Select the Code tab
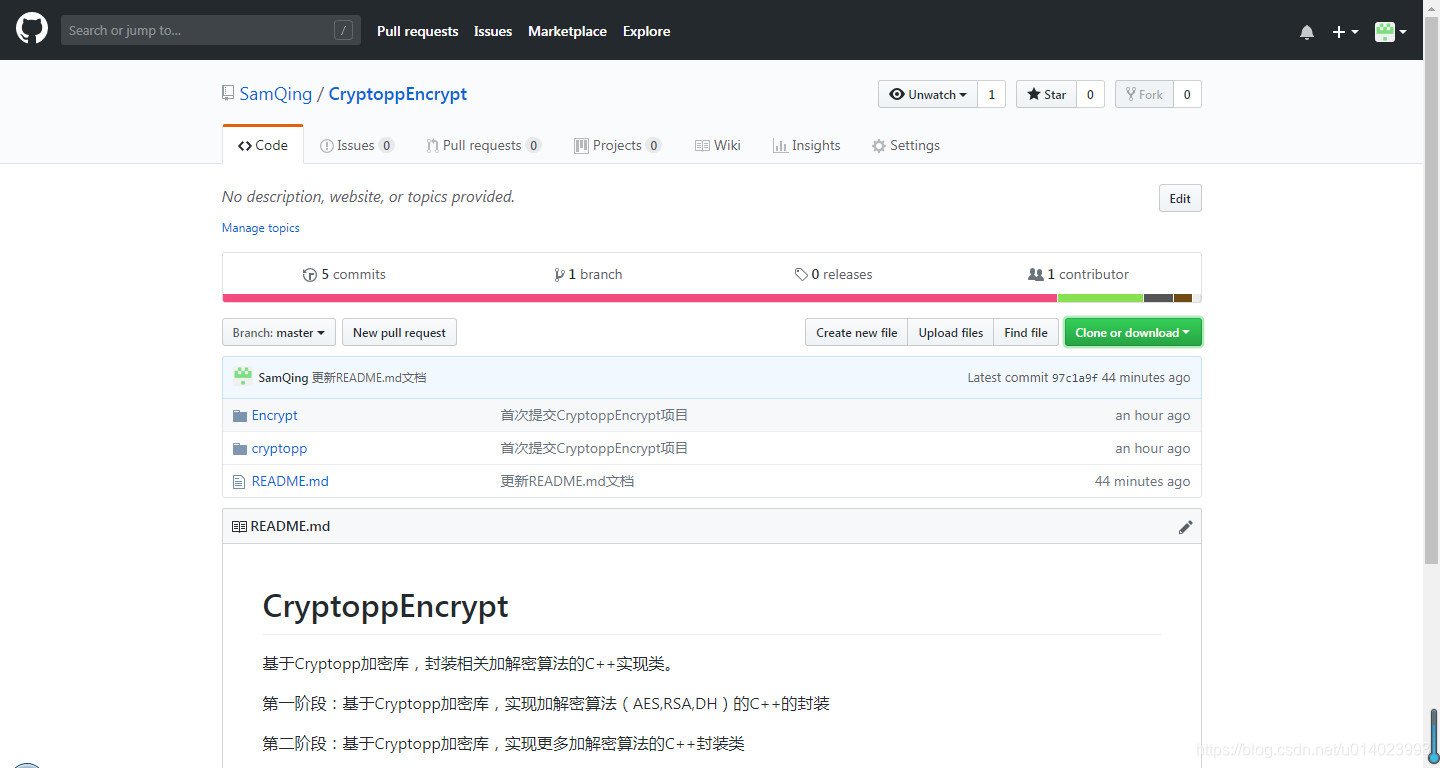The width and height of the screenshot is (1440, 768). [x=262, y=145]
